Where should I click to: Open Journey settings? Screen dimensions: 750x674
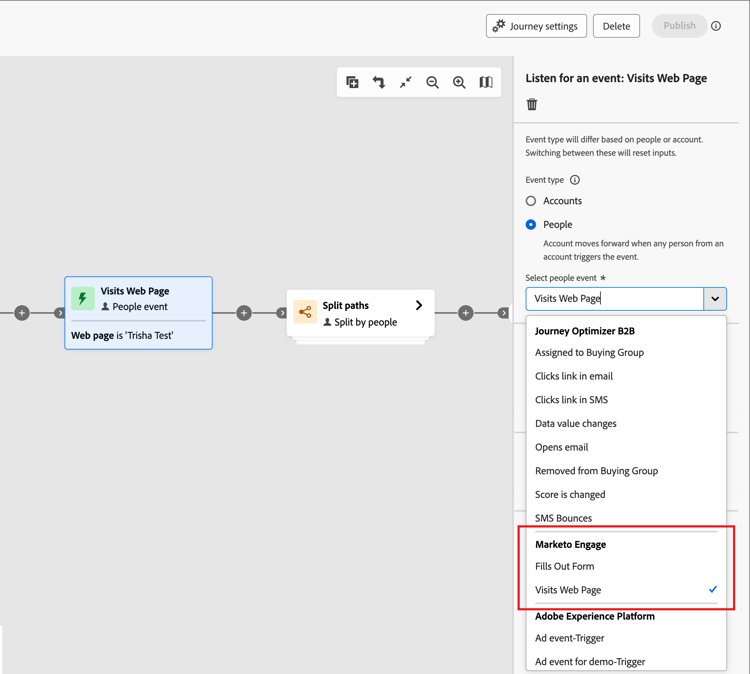click(x=537, y=26)
